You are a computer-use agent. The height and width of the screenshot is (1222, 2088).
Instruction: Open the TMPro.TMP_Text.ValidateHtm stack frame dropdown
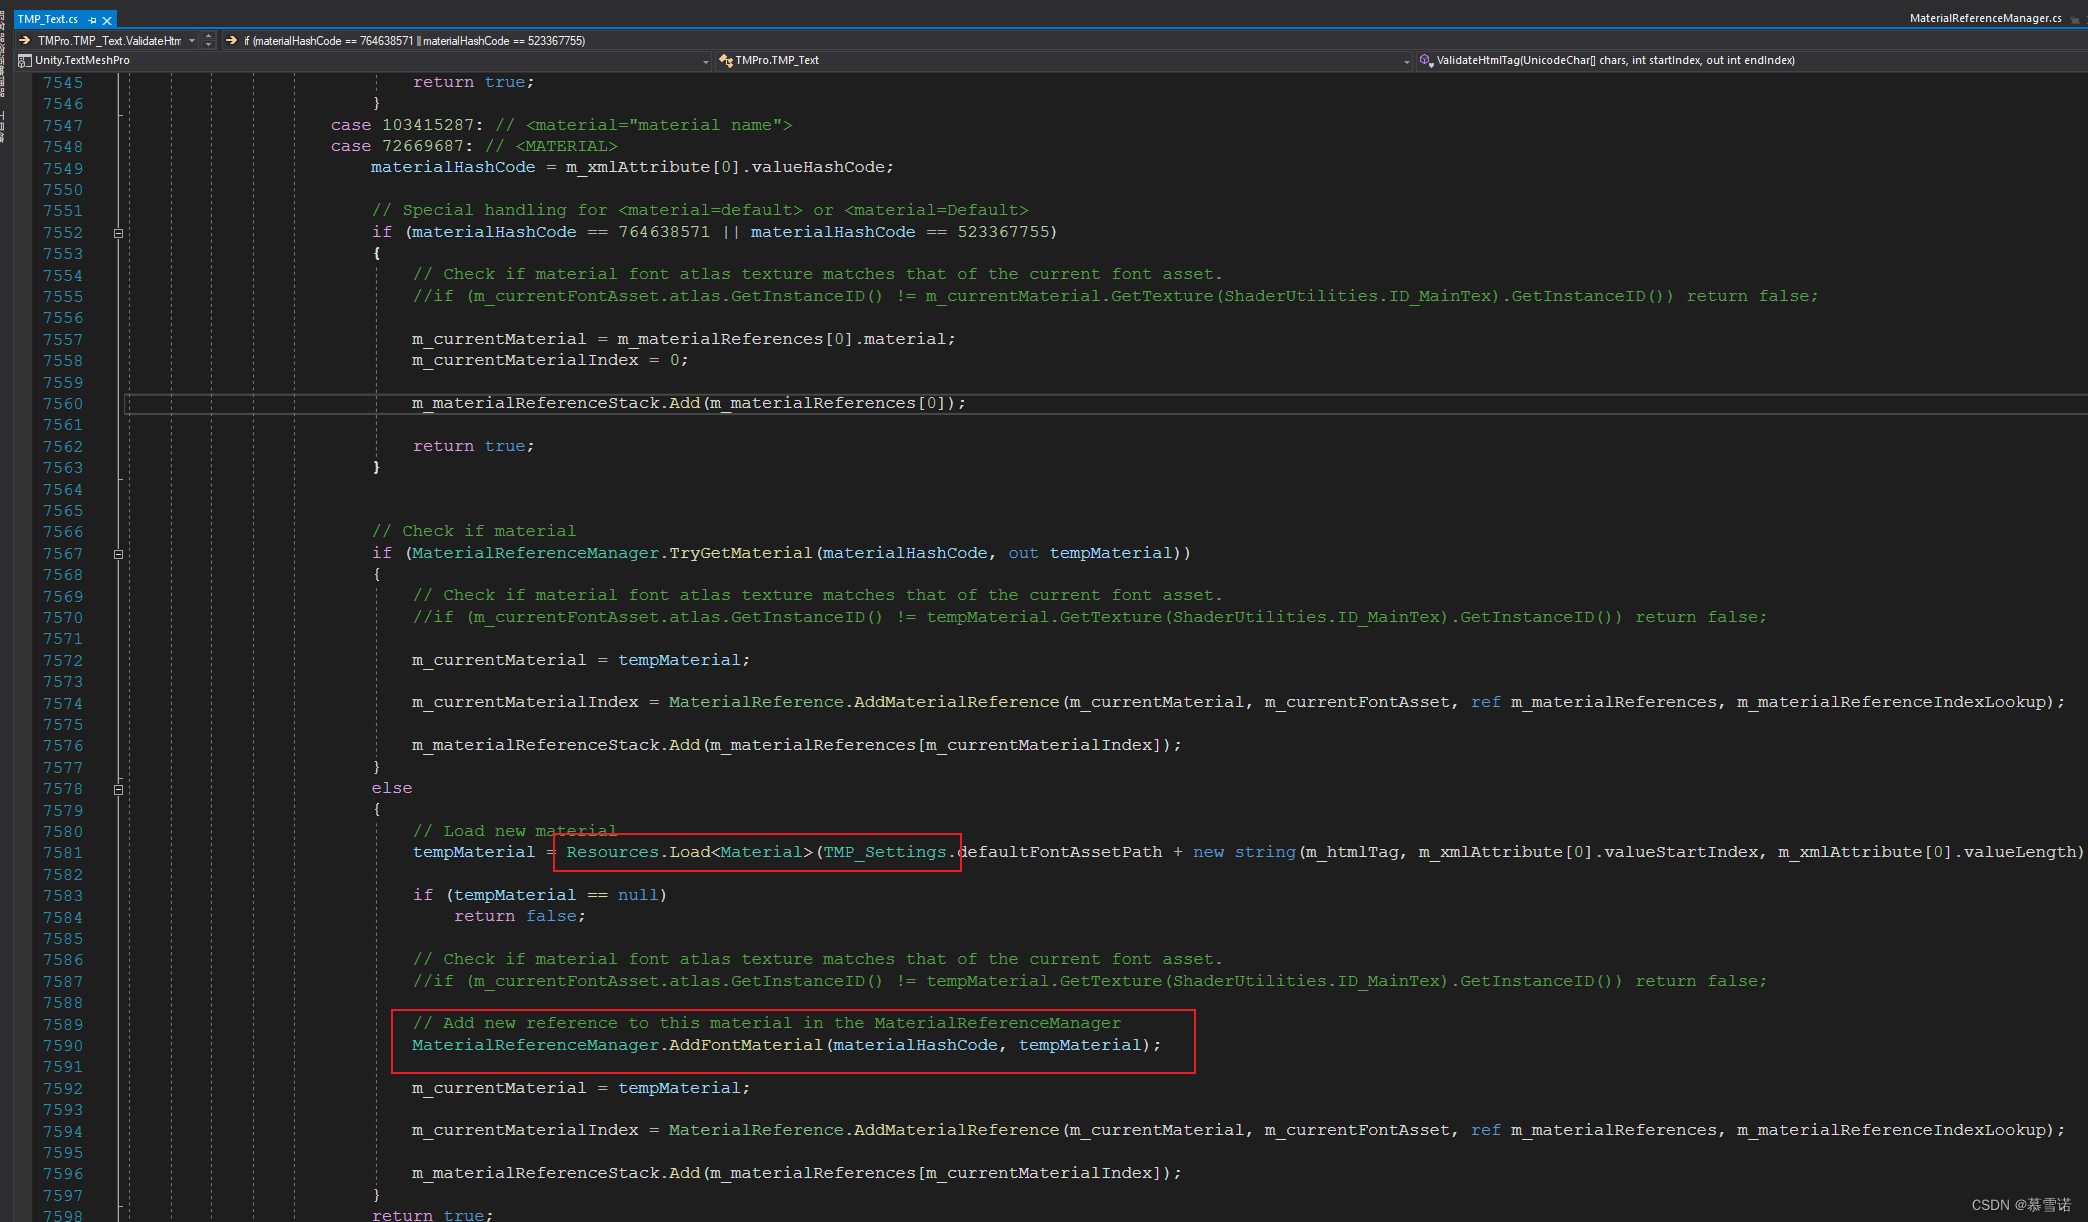[x=192, y=40]
